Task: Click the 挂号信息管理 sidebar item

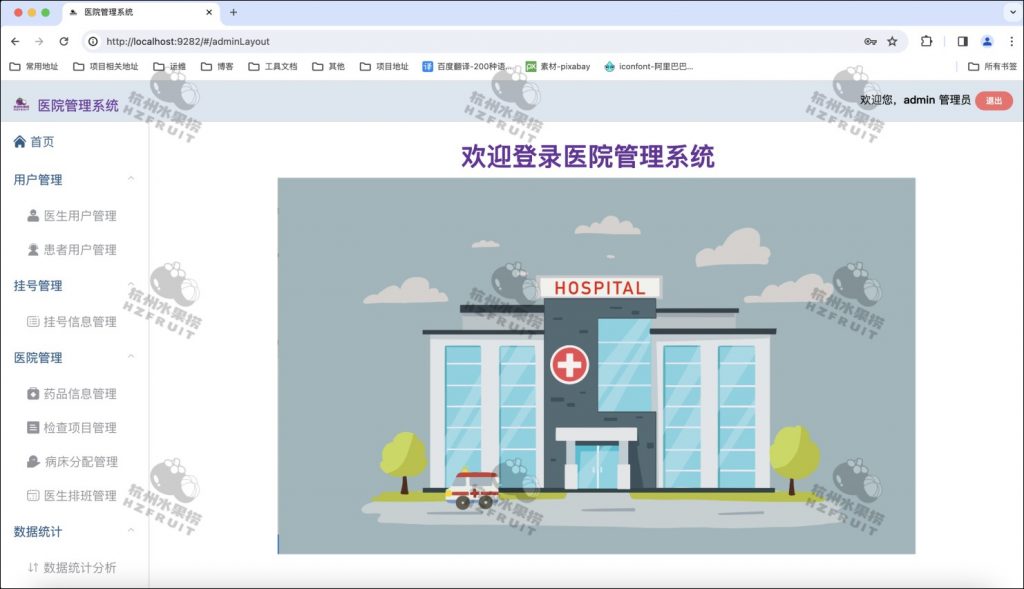Action: [70, 321]
